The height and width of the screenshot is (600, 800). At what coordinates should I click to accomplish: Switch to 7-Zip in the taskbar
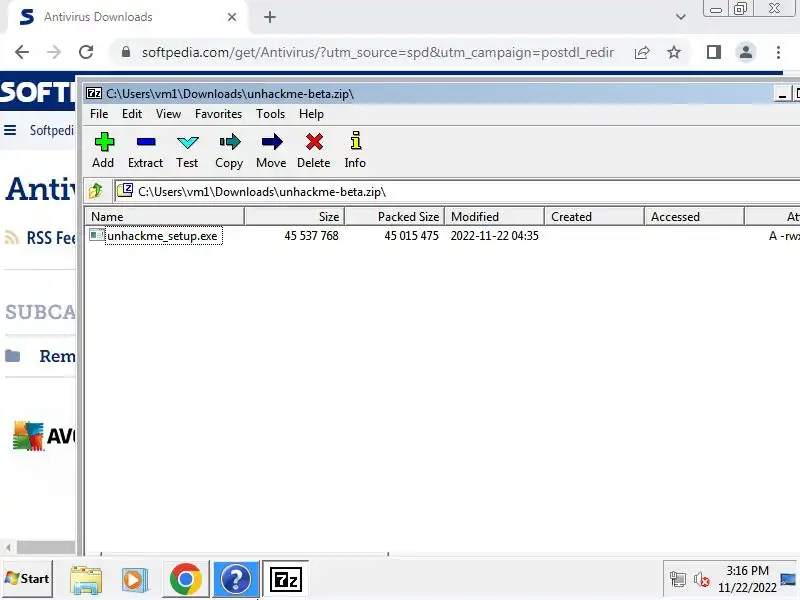click(286, 579)
